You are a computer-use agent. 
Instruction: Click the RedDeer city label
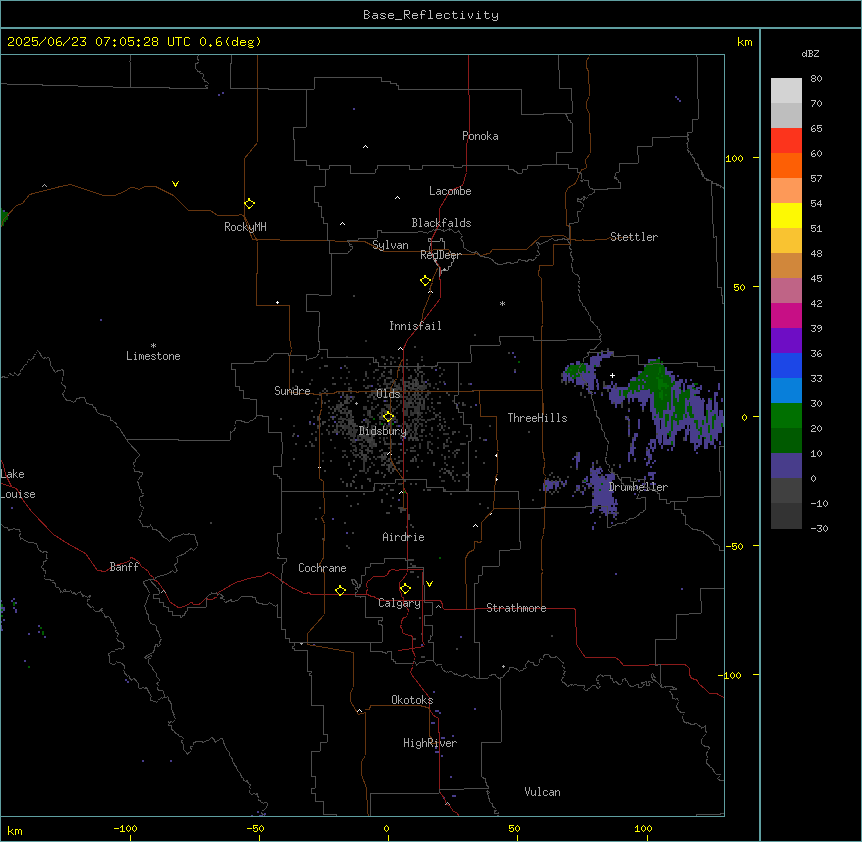(440, 255)
